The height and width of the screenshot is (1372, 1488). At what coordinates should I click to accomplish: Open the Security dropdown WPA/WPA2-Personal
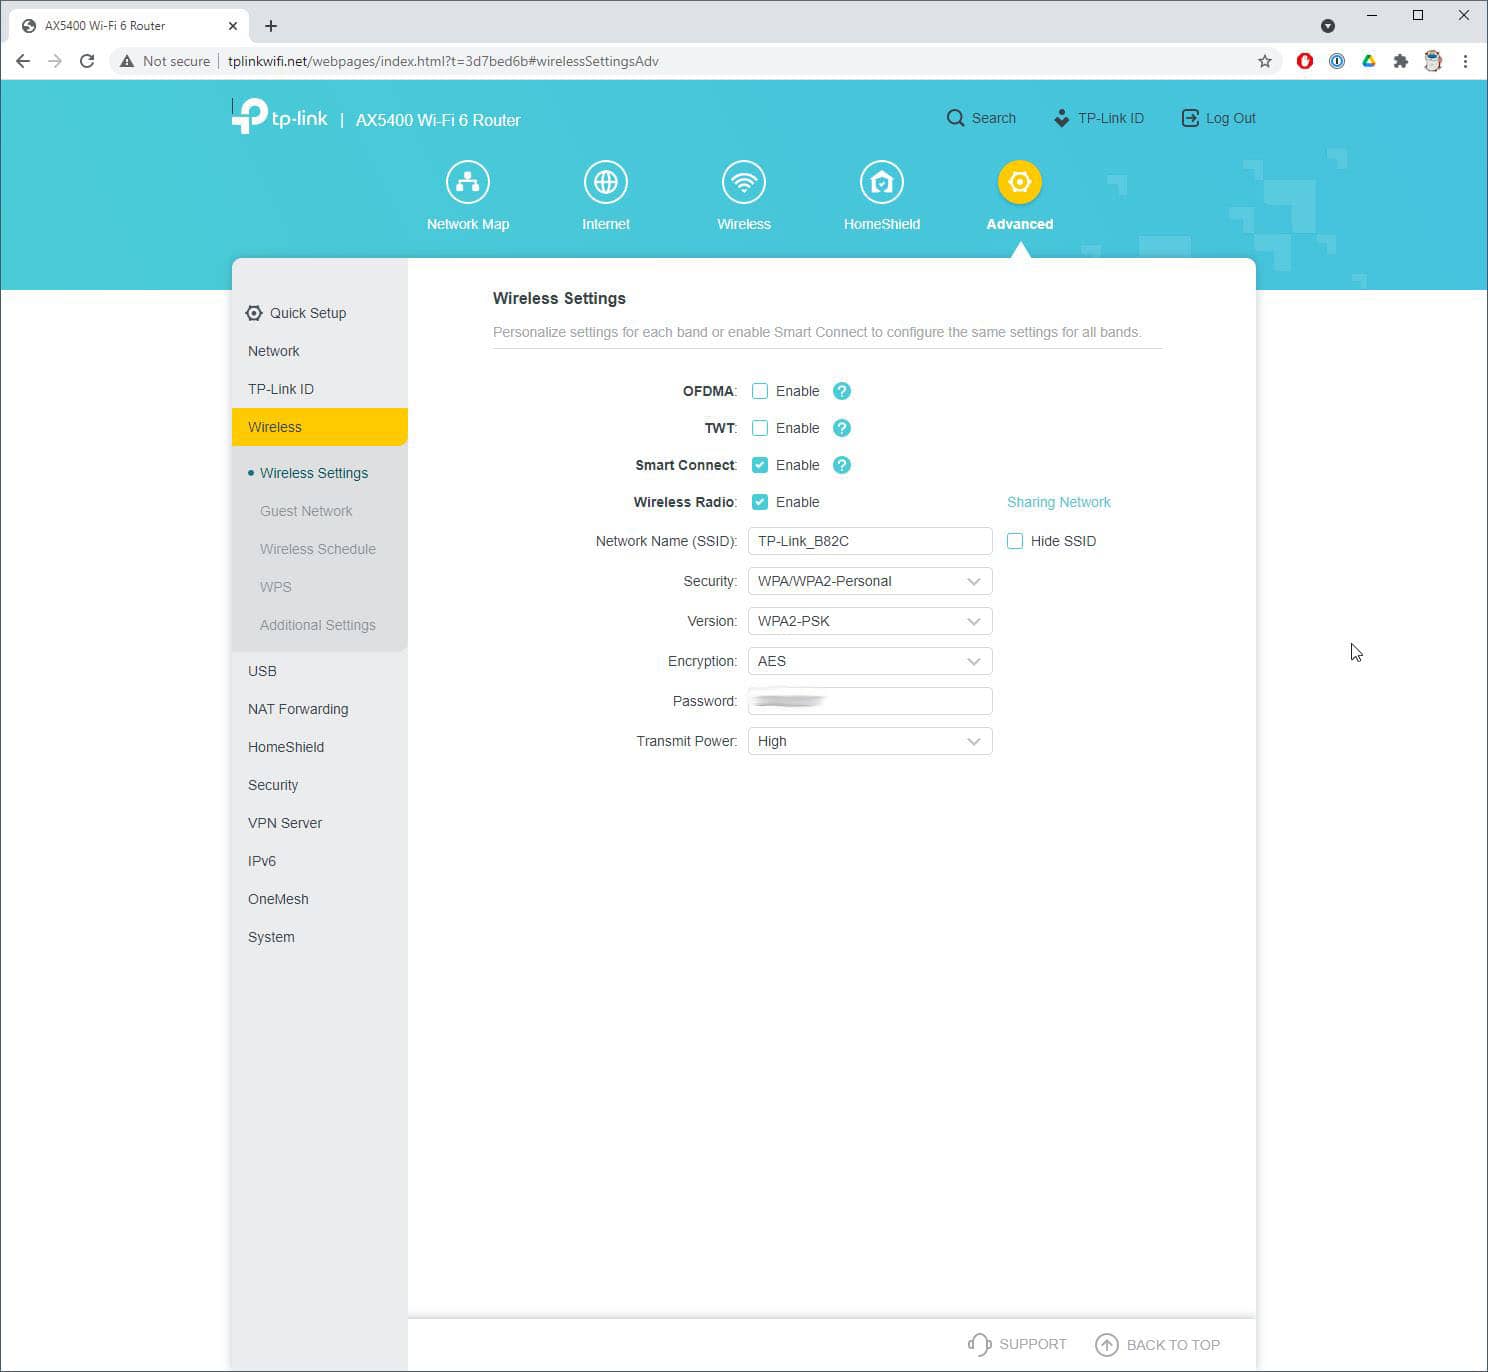click(x=870, y=581)
